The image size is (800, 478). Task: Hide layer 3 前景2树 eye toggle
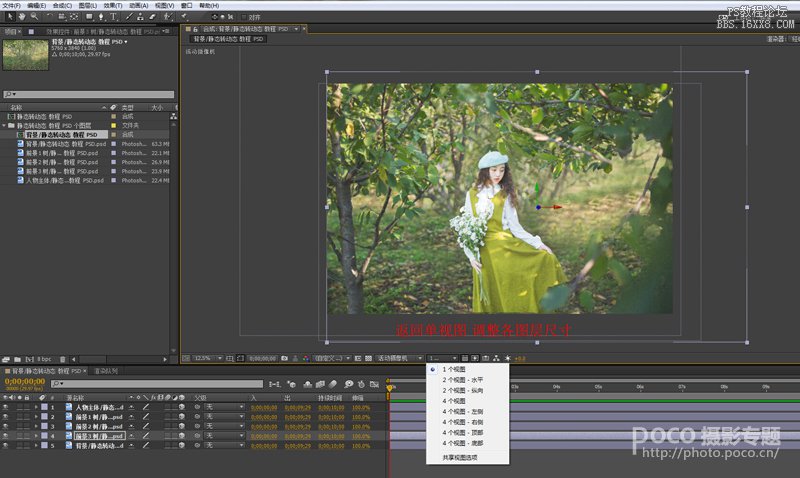pyautogui.click(x=6, y=426)
